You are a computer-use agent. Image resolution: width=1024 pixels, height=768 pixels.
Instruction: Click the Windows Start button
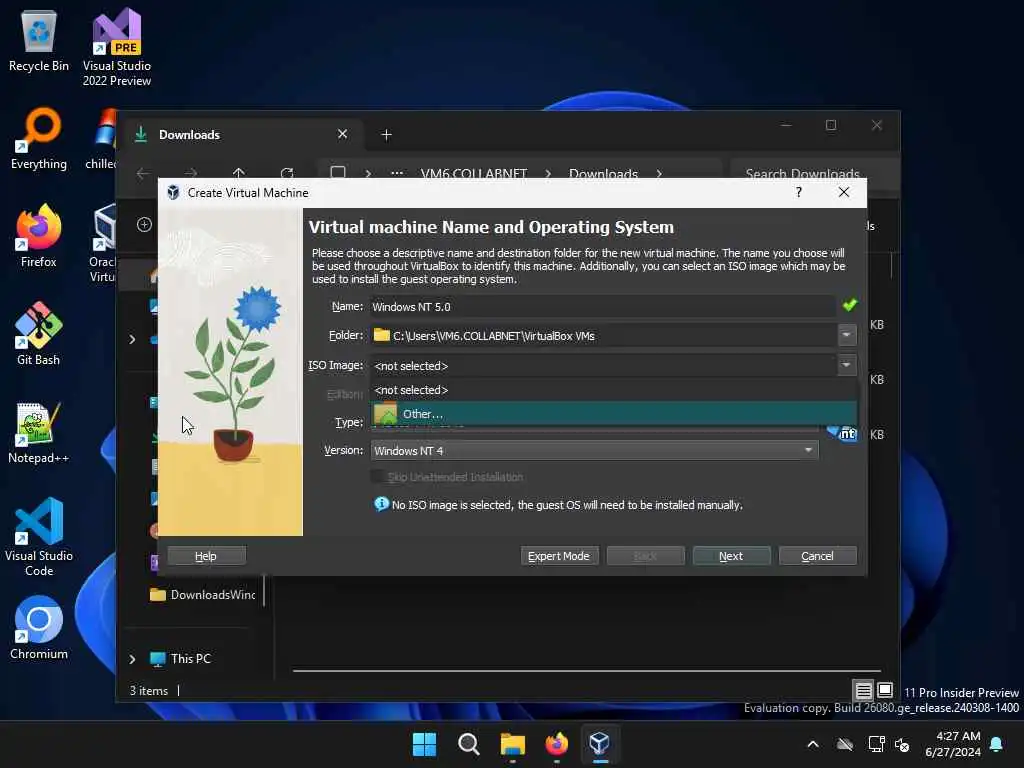point(424,744)
